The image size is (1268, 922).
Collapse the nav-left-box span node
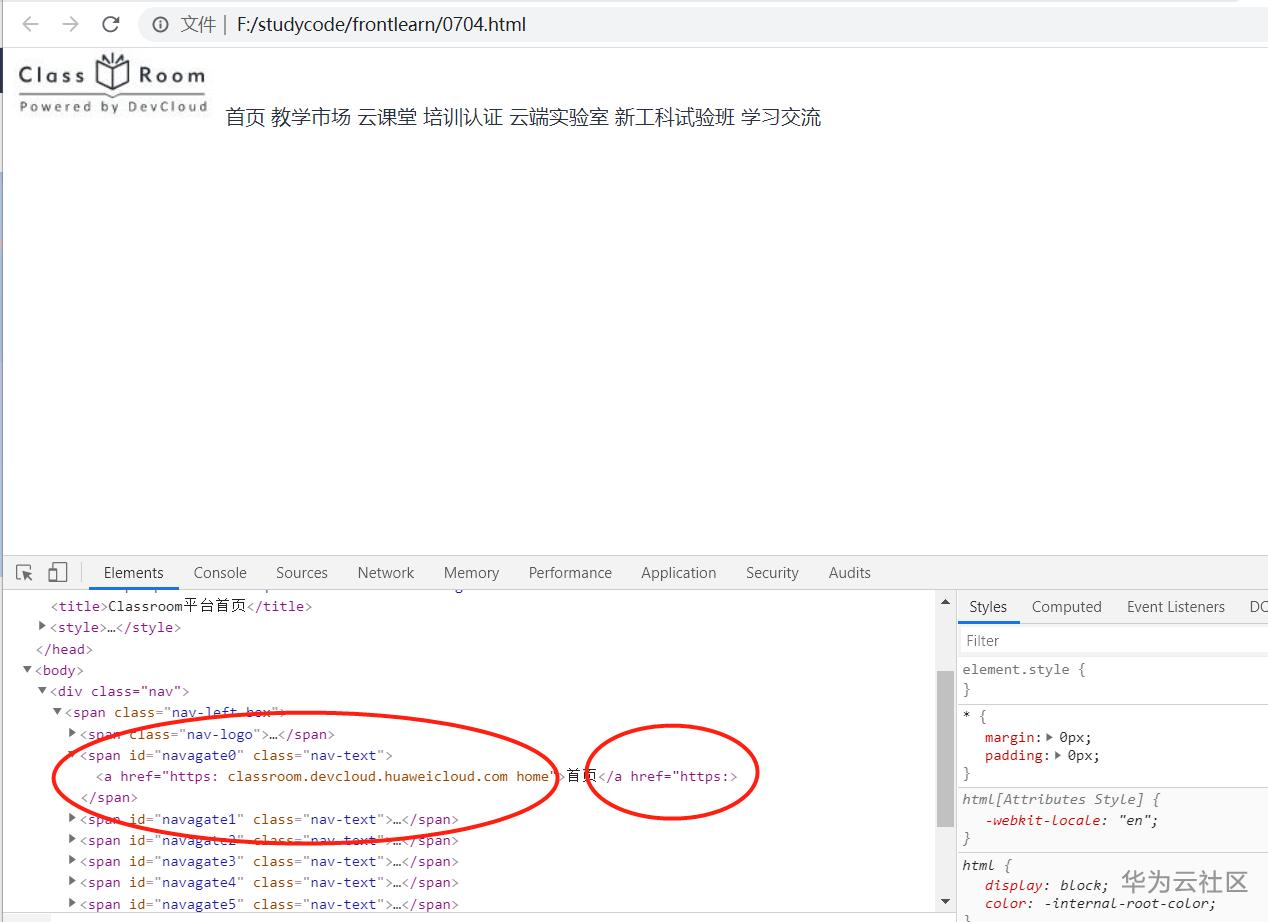57,711
